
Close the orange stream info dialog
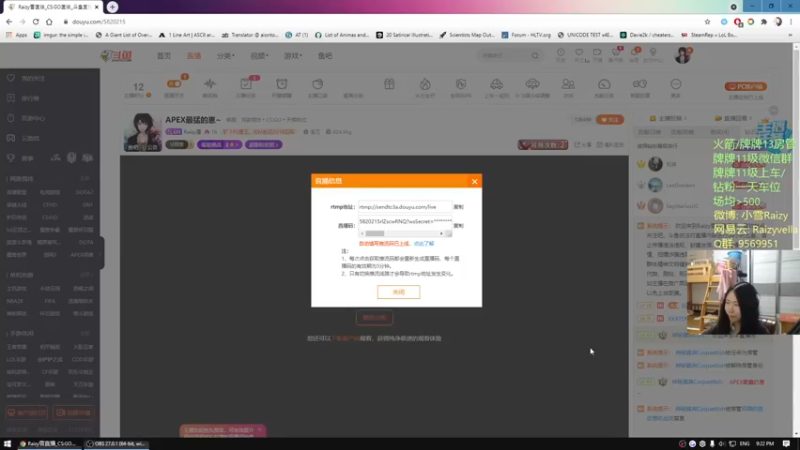[474, 181]
